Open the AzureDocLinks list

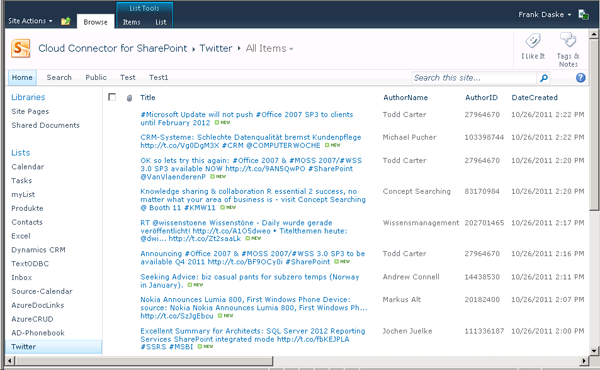click(x=38, y=305)
